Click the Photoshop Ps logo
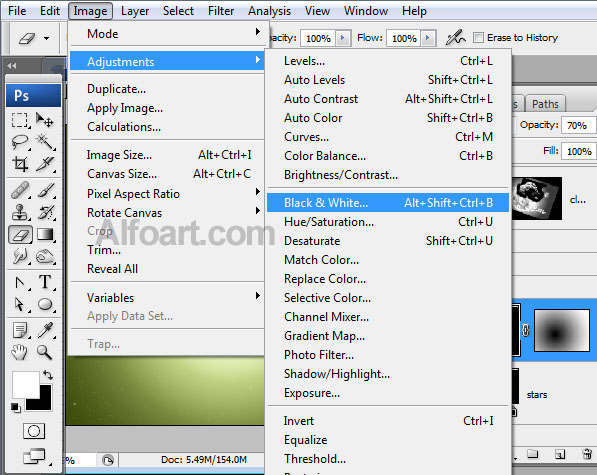The image size is (597, 475). point(34,96)
